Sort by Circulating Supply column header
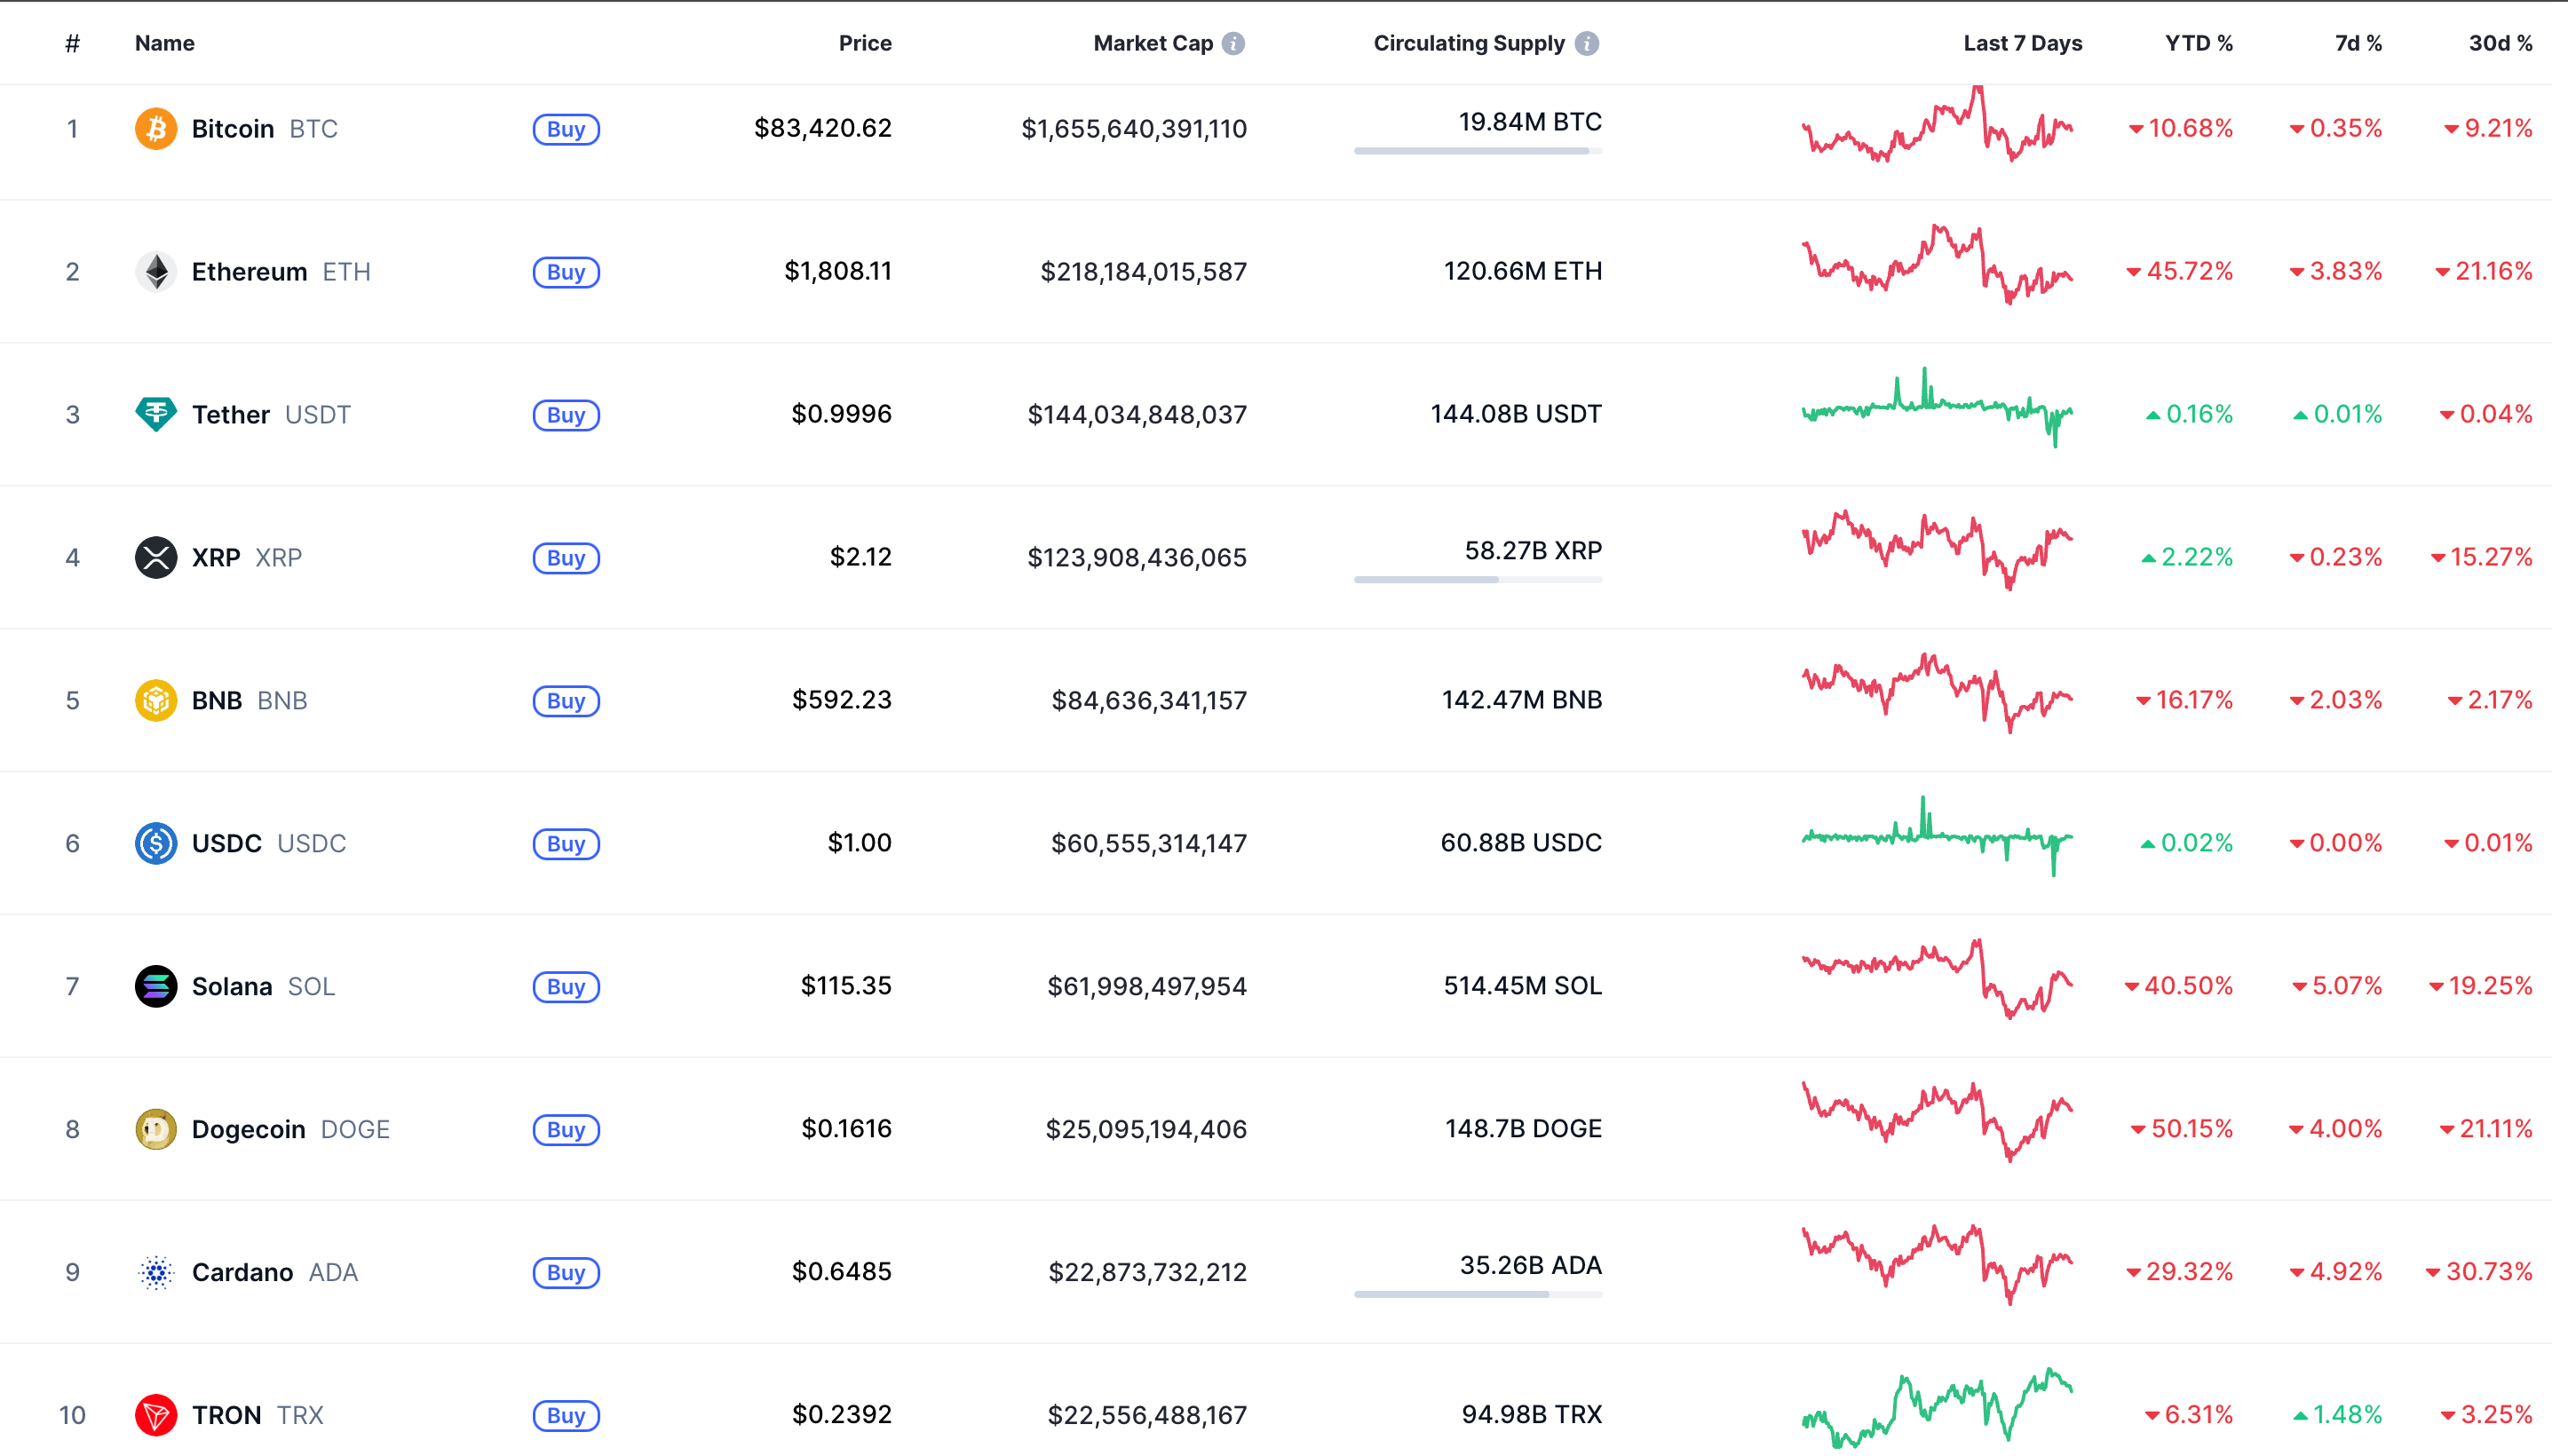 (1469, 44)
